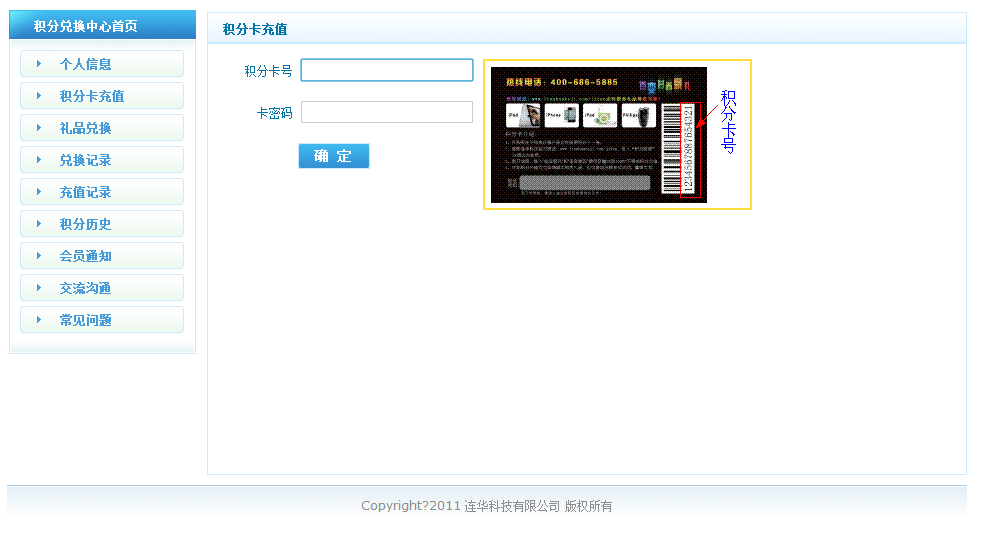Go to 礼品兑换 page
This screenshot has width=997, height=536.
pyautogui.click(x=102, y=128)
